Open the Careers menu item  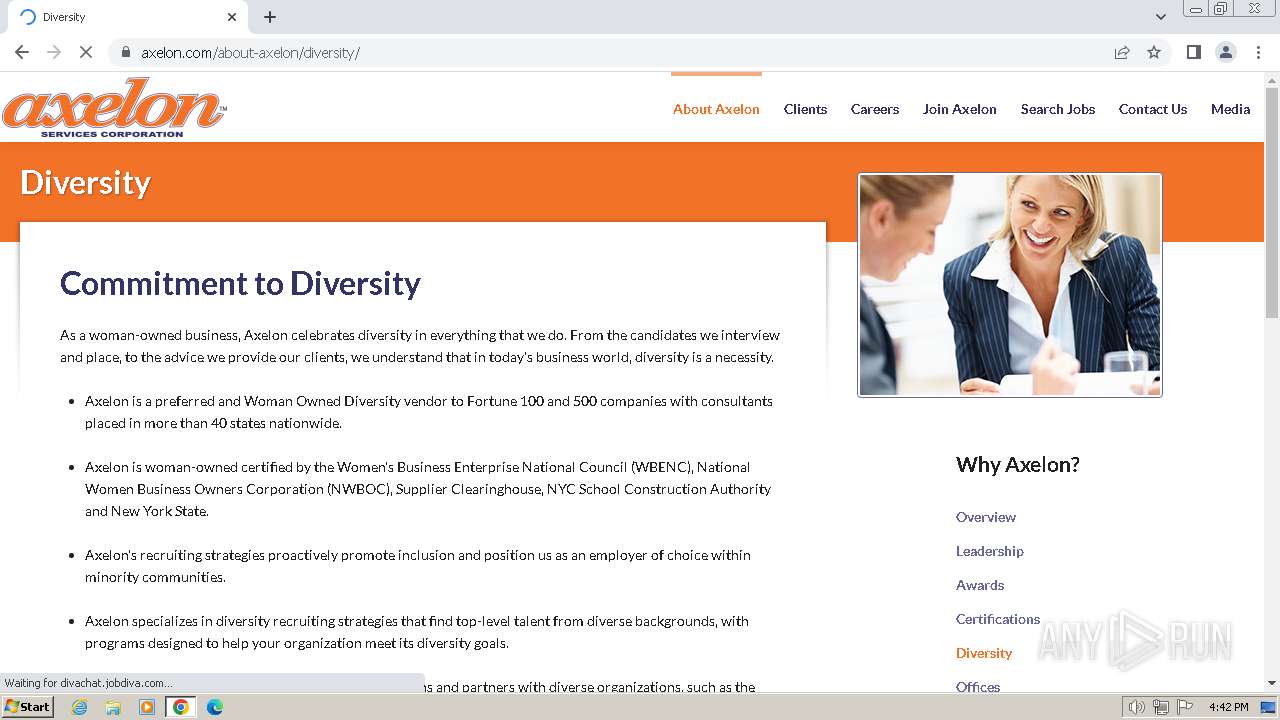click(875, 109)
